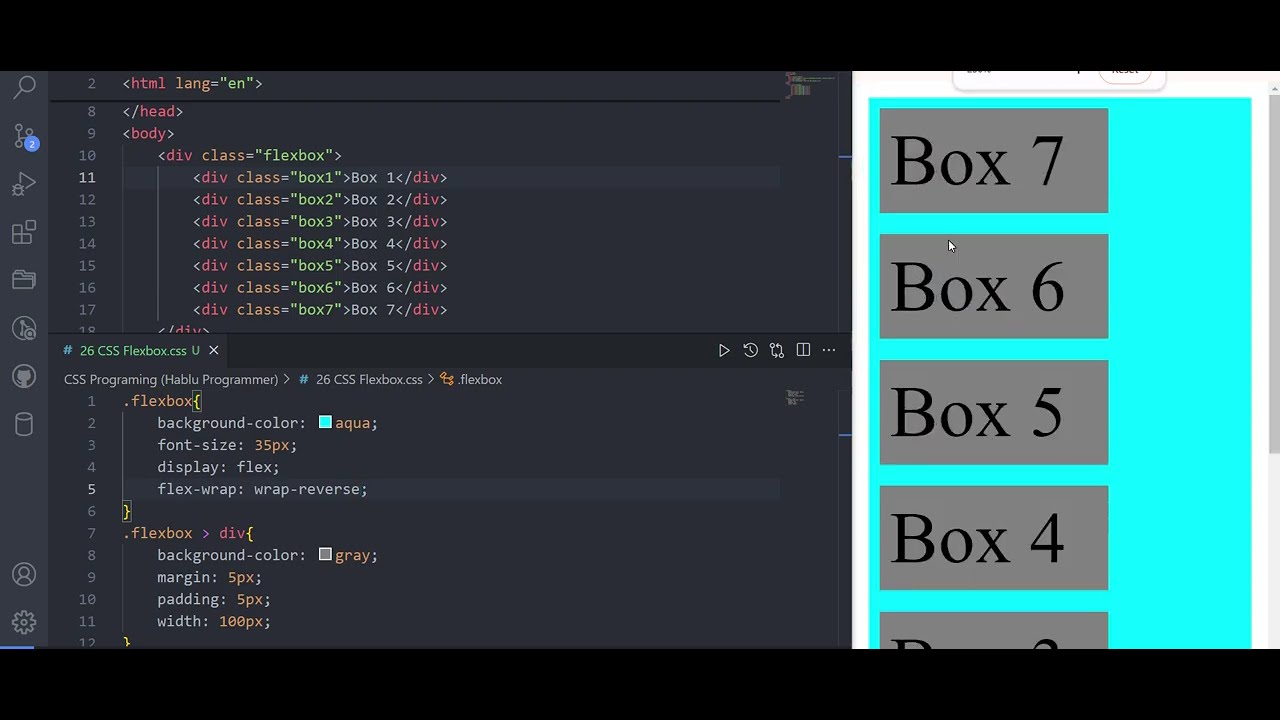
Task: Open the Search view in activity bar
Action: pyautogui.click(x=24, y=88)
